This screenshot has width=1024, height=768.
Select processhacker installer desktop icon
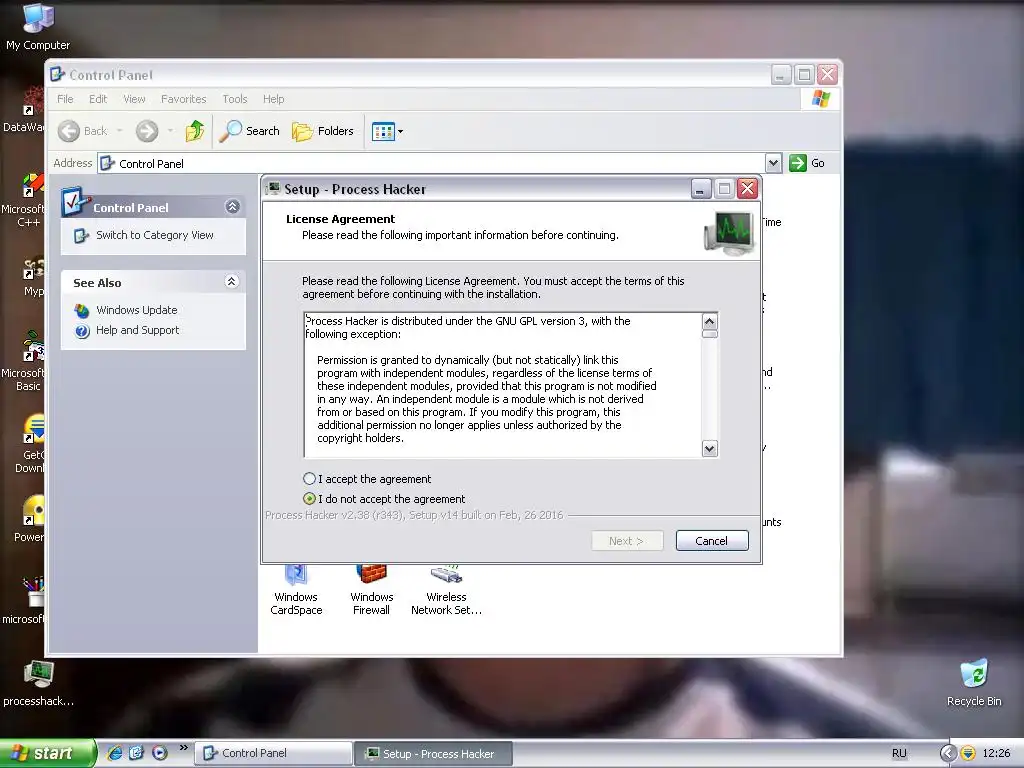pos(39,683)
